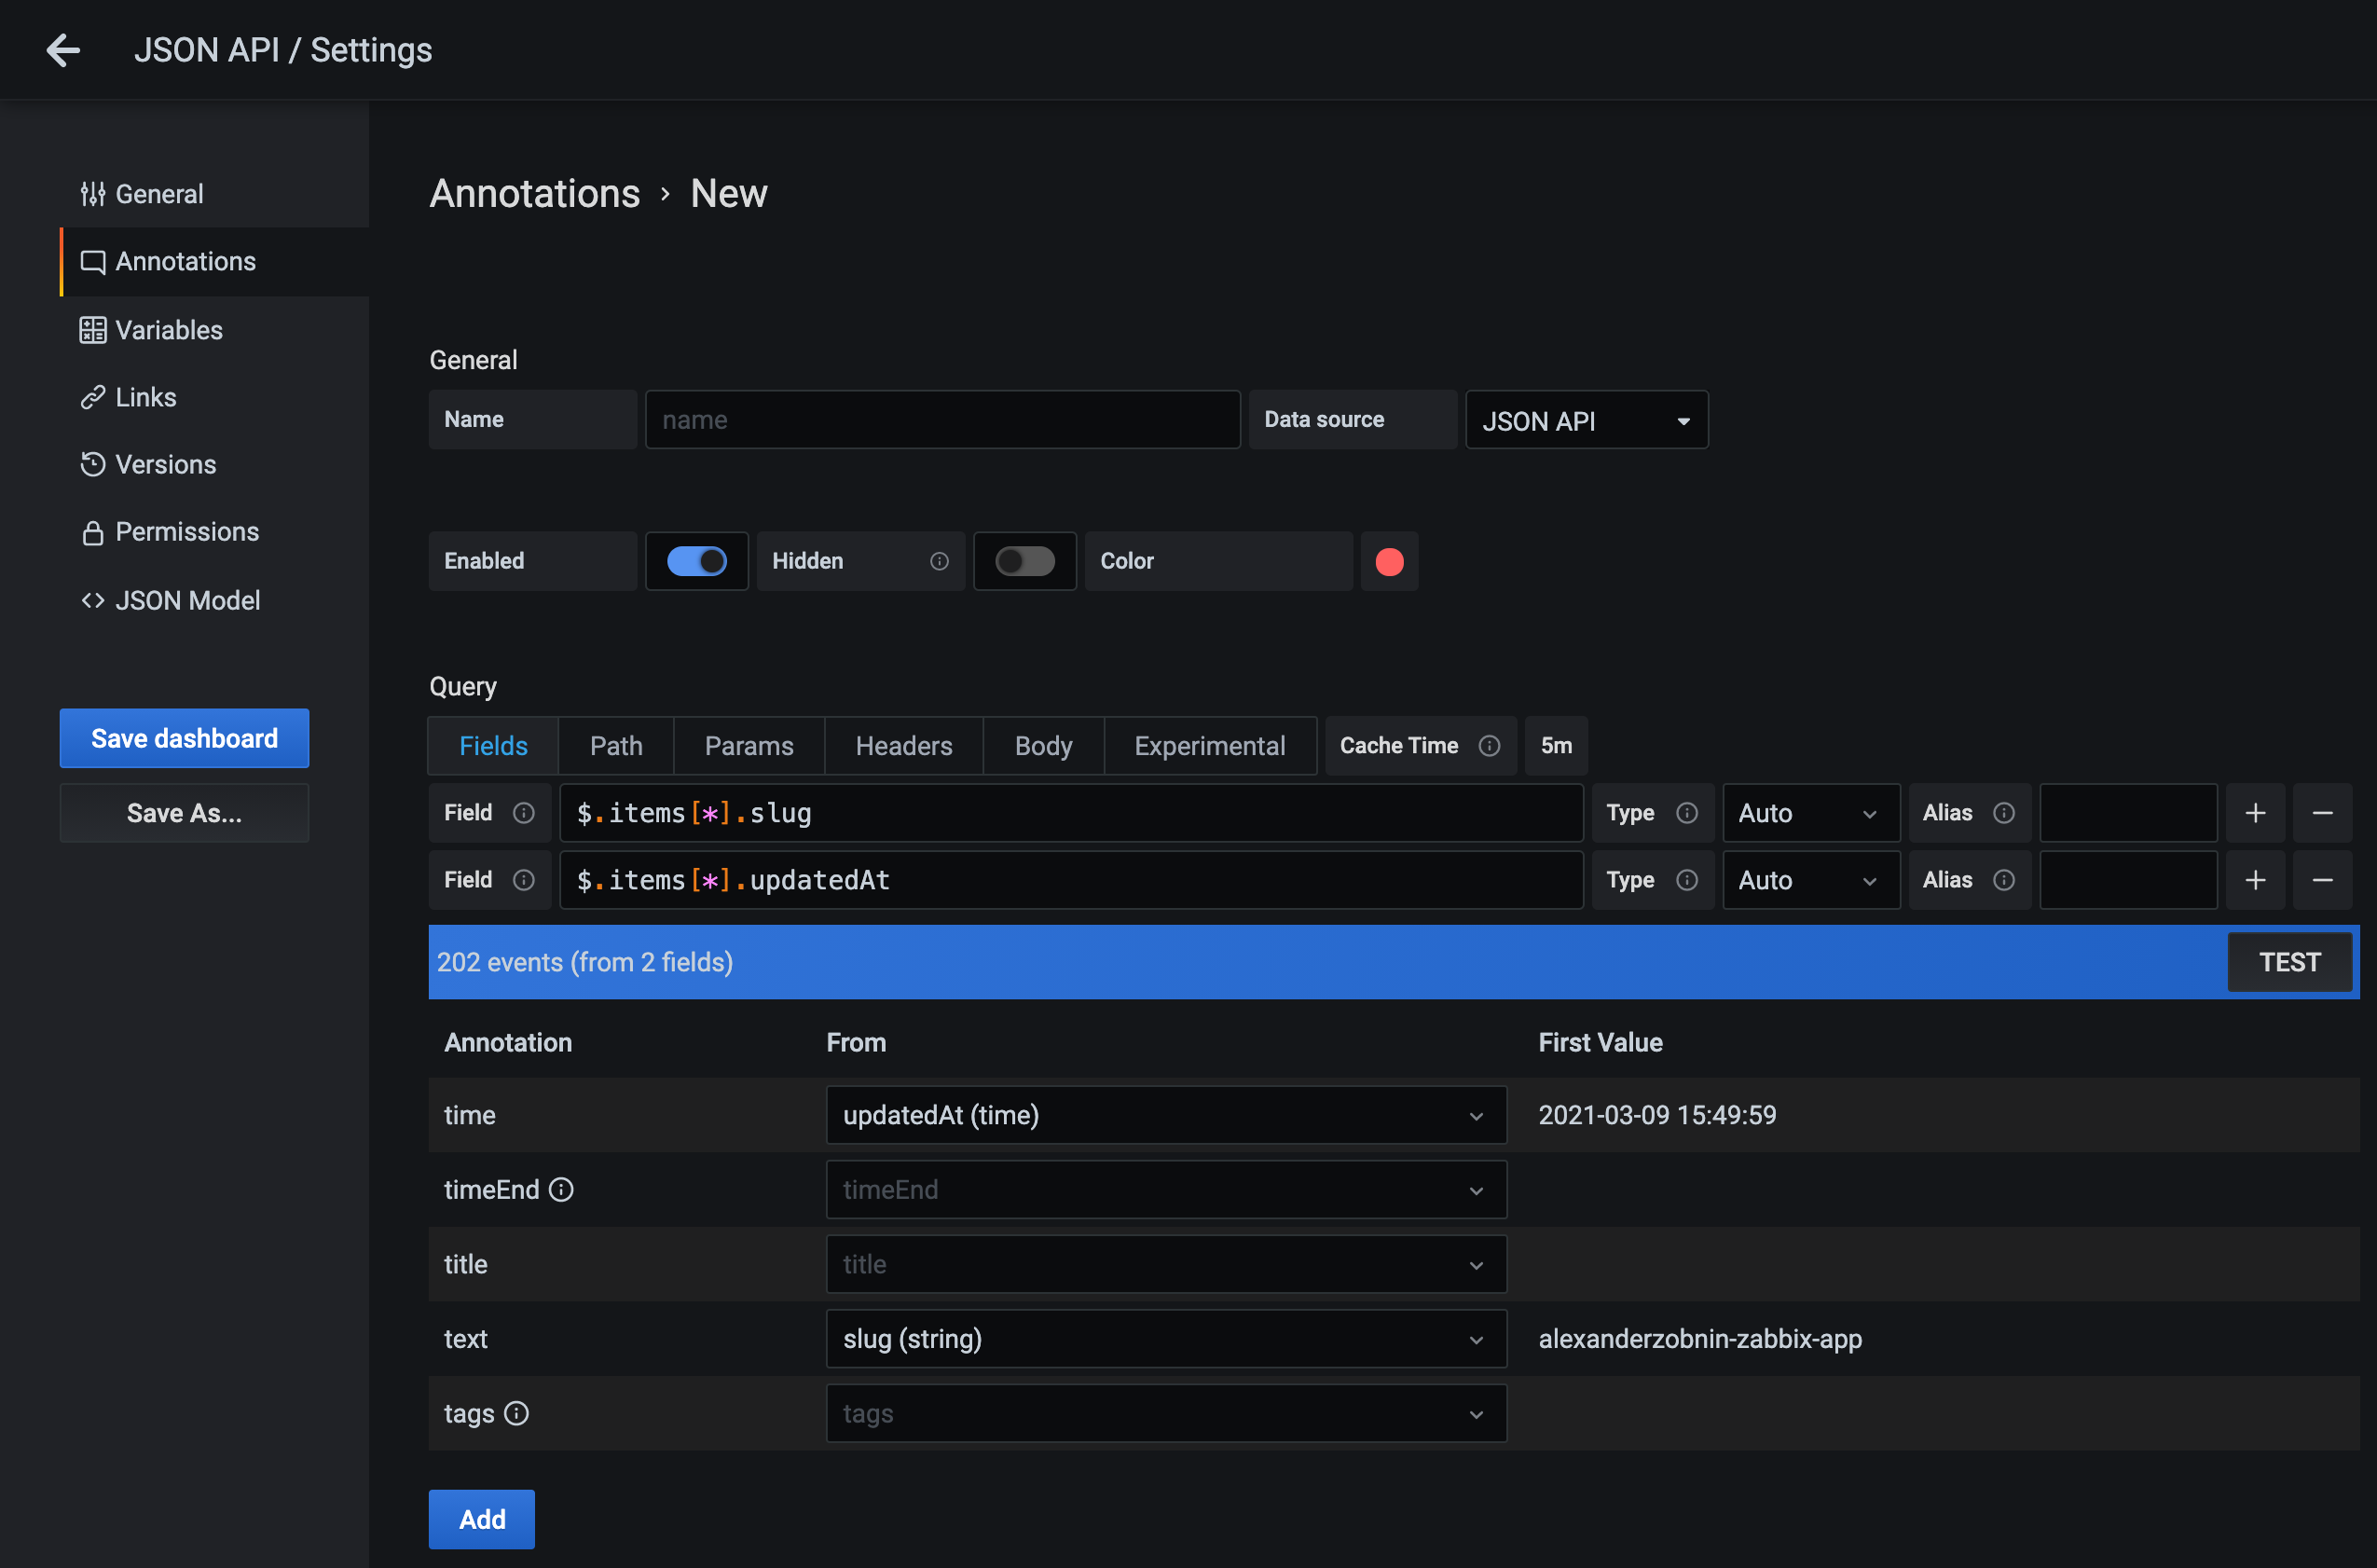This screenshot has width=2377, height=1568.
Task: Click info icon beside first Type label
Action: [1687, 813]
